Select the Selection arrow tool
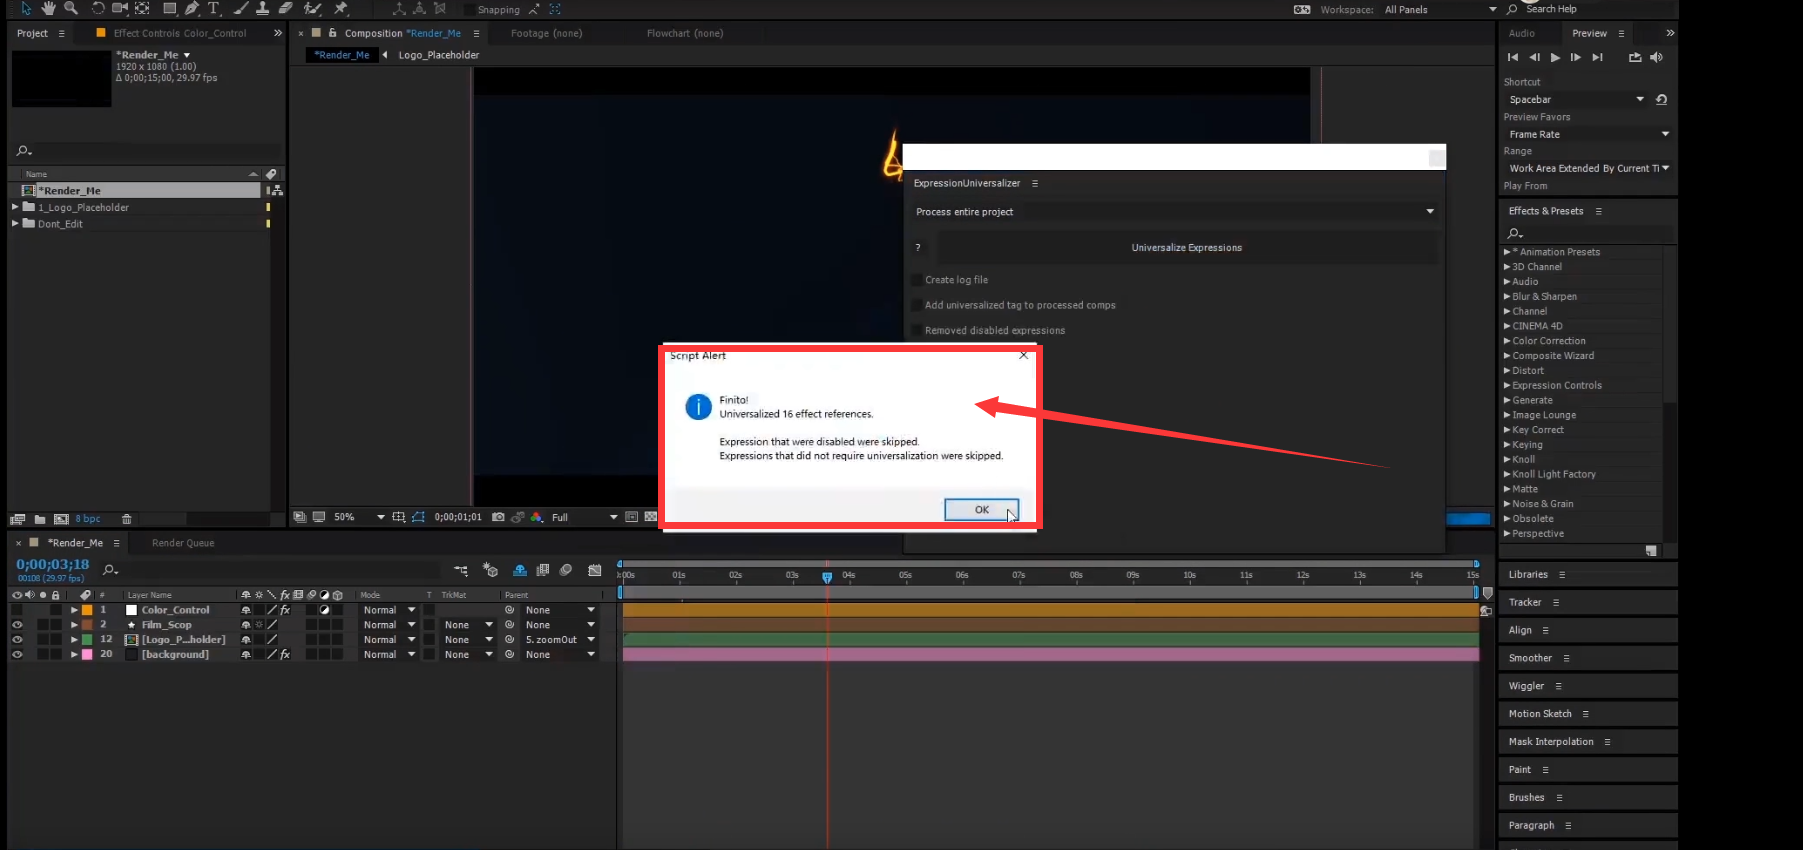This screenshot has height=850, width=1803. (x=26, y=8)
